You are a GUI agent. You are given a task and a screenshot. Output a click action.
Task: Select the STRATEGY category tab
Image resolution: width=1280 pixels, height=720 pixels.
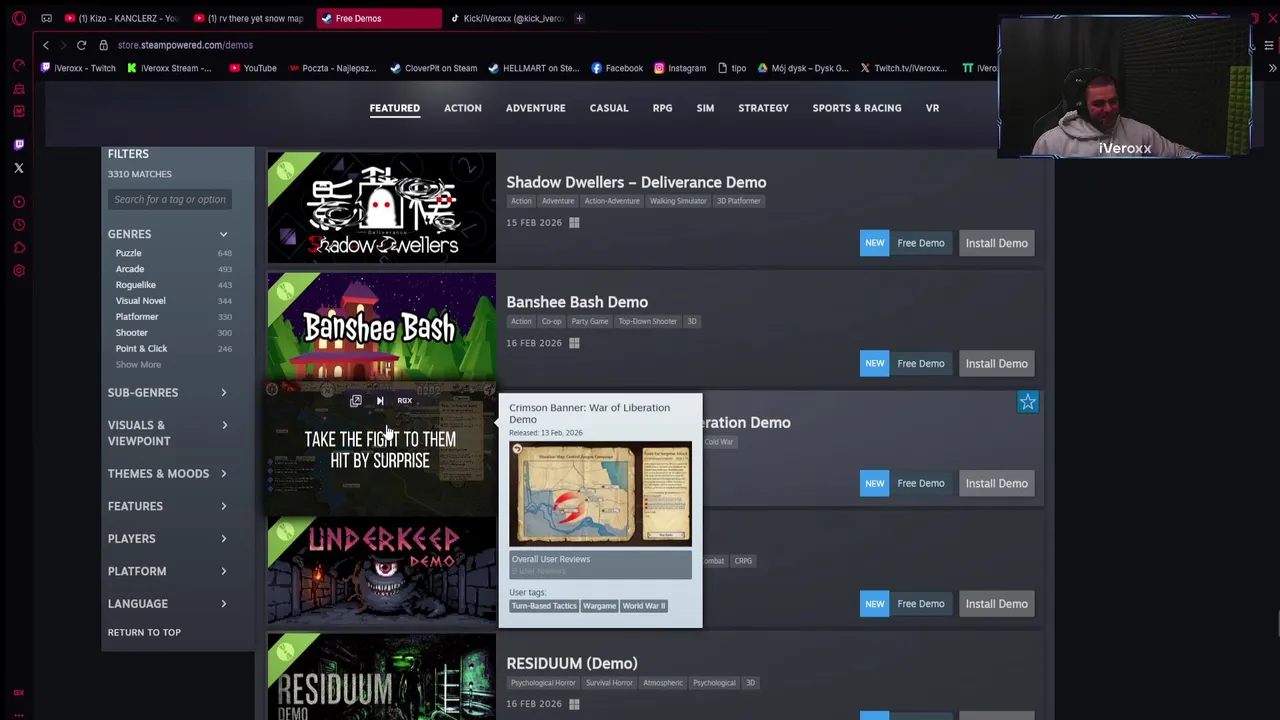pos(763,108)
